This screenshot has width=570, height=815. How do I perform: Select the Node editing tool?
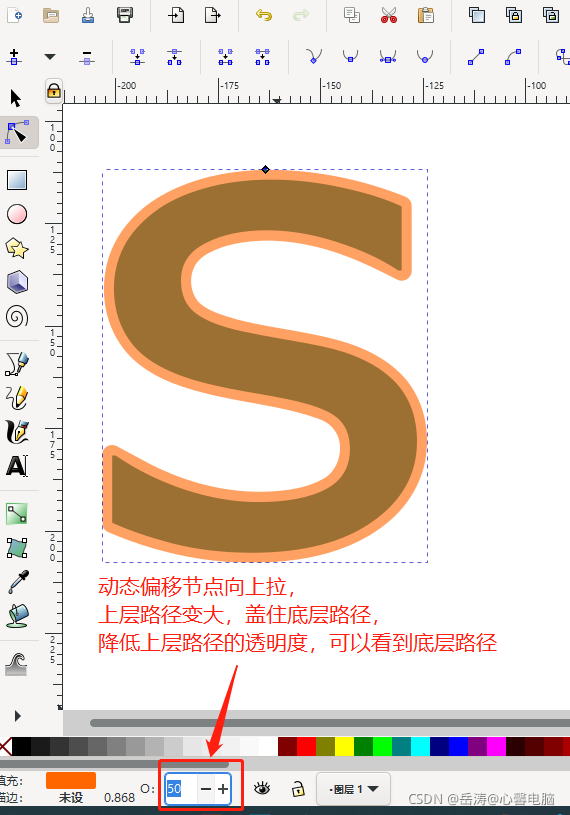click(x=18, y=132)
